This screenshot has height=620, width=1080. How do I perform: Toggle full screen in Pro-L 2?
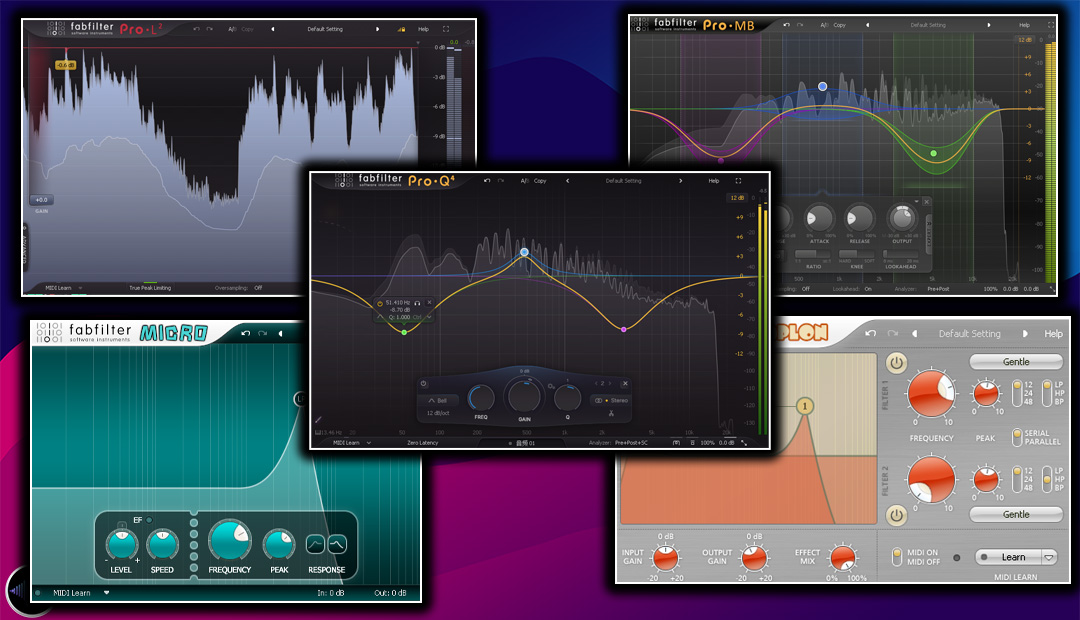click(446, 29)
